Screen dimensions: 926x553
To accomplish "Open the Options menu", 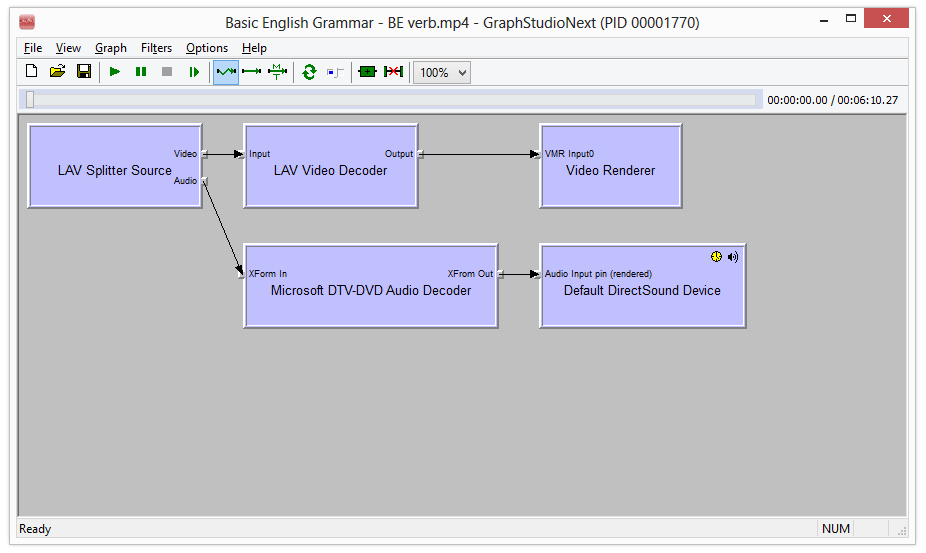I will pyautogui.click(x=207, y=48).
